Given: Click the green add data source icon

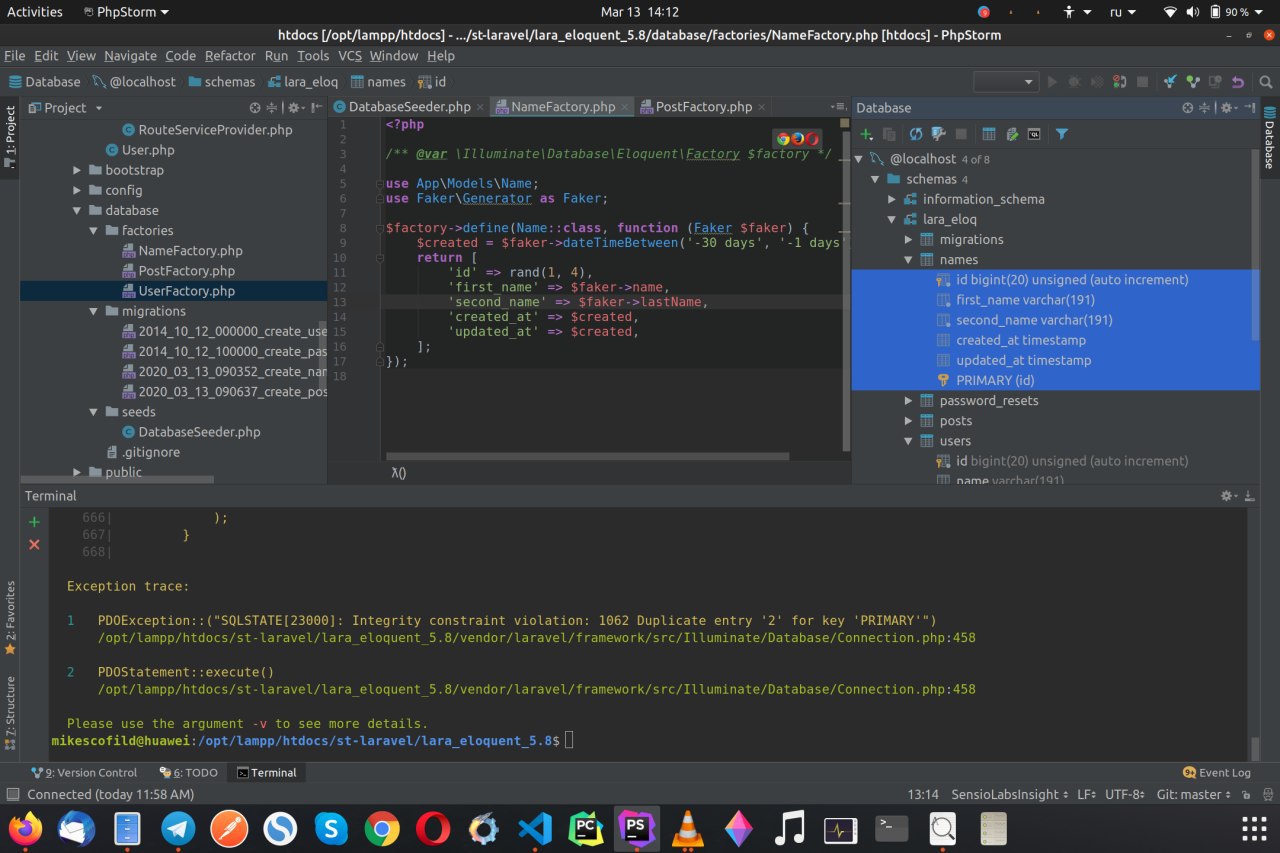Looking at the screenshot, I should point(866,134).
